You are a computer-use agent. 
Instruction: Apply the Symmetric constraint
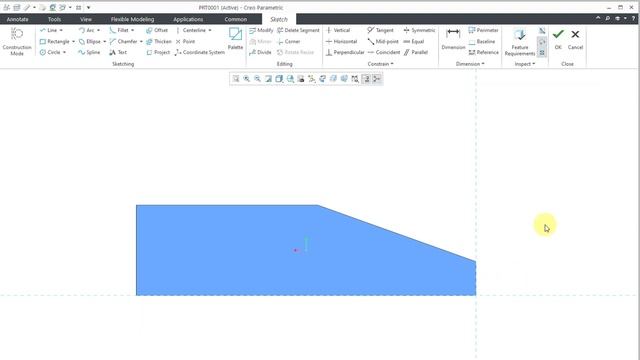419,30
